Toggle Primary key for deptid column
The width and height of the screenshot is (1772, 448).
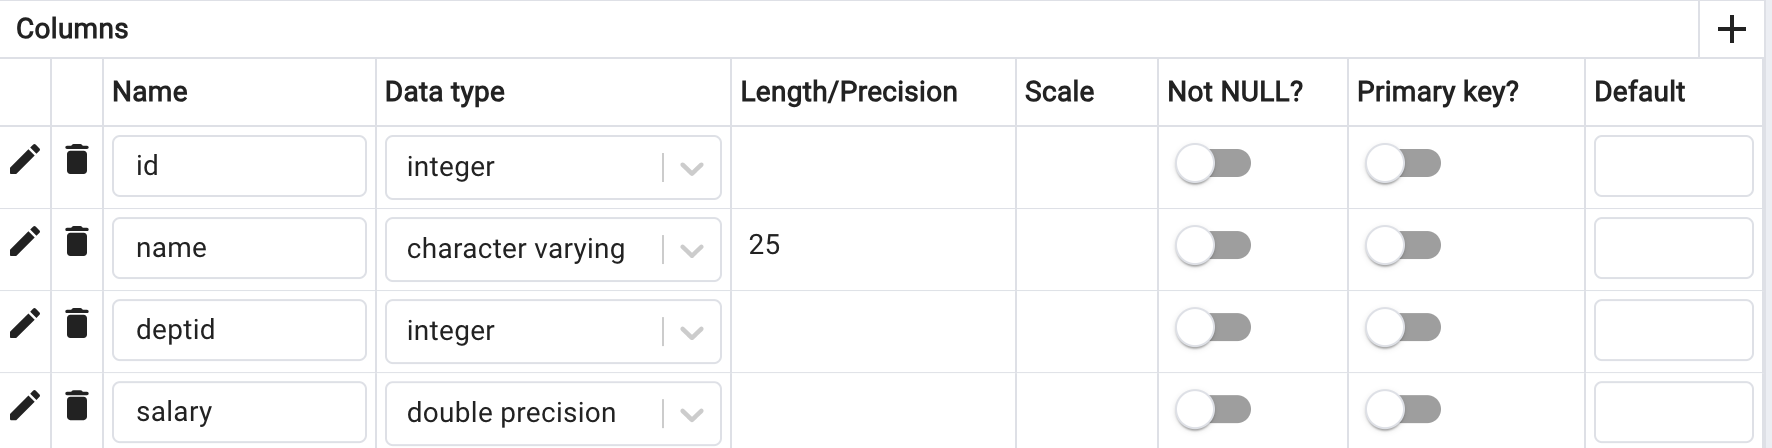click(1403, 328)
